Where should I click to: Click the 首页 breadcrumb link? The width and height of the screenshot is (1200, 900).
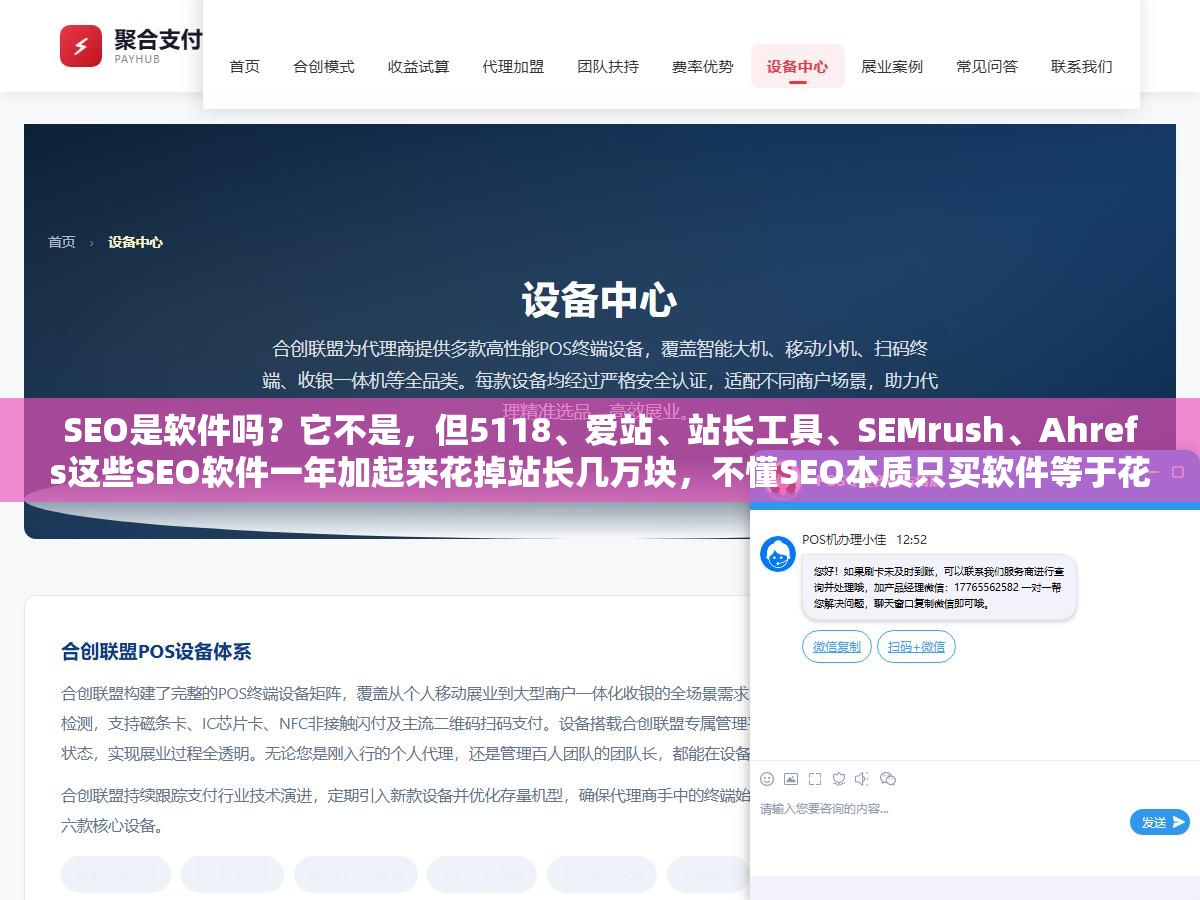(x=62, y=242)
